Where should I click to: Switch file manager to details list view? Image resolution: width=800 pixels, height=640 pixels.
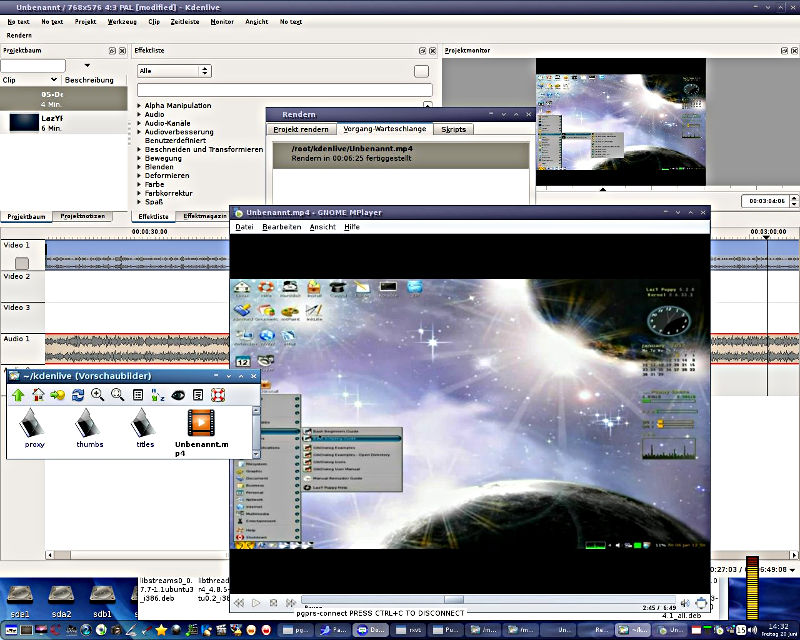tap(138, 395)
